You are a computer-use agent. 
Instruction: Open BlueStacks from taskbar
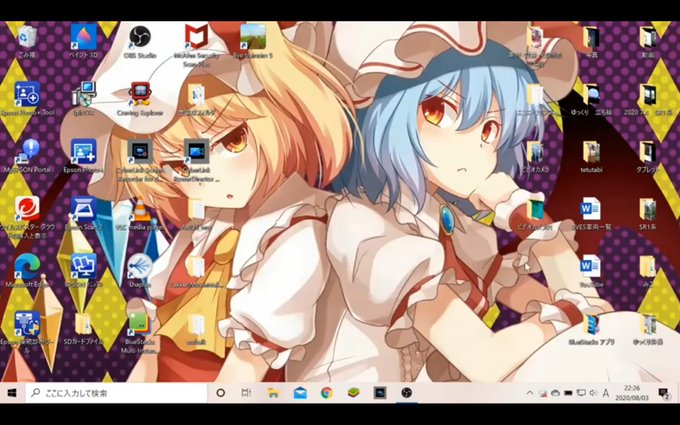(x=353, y=393)
